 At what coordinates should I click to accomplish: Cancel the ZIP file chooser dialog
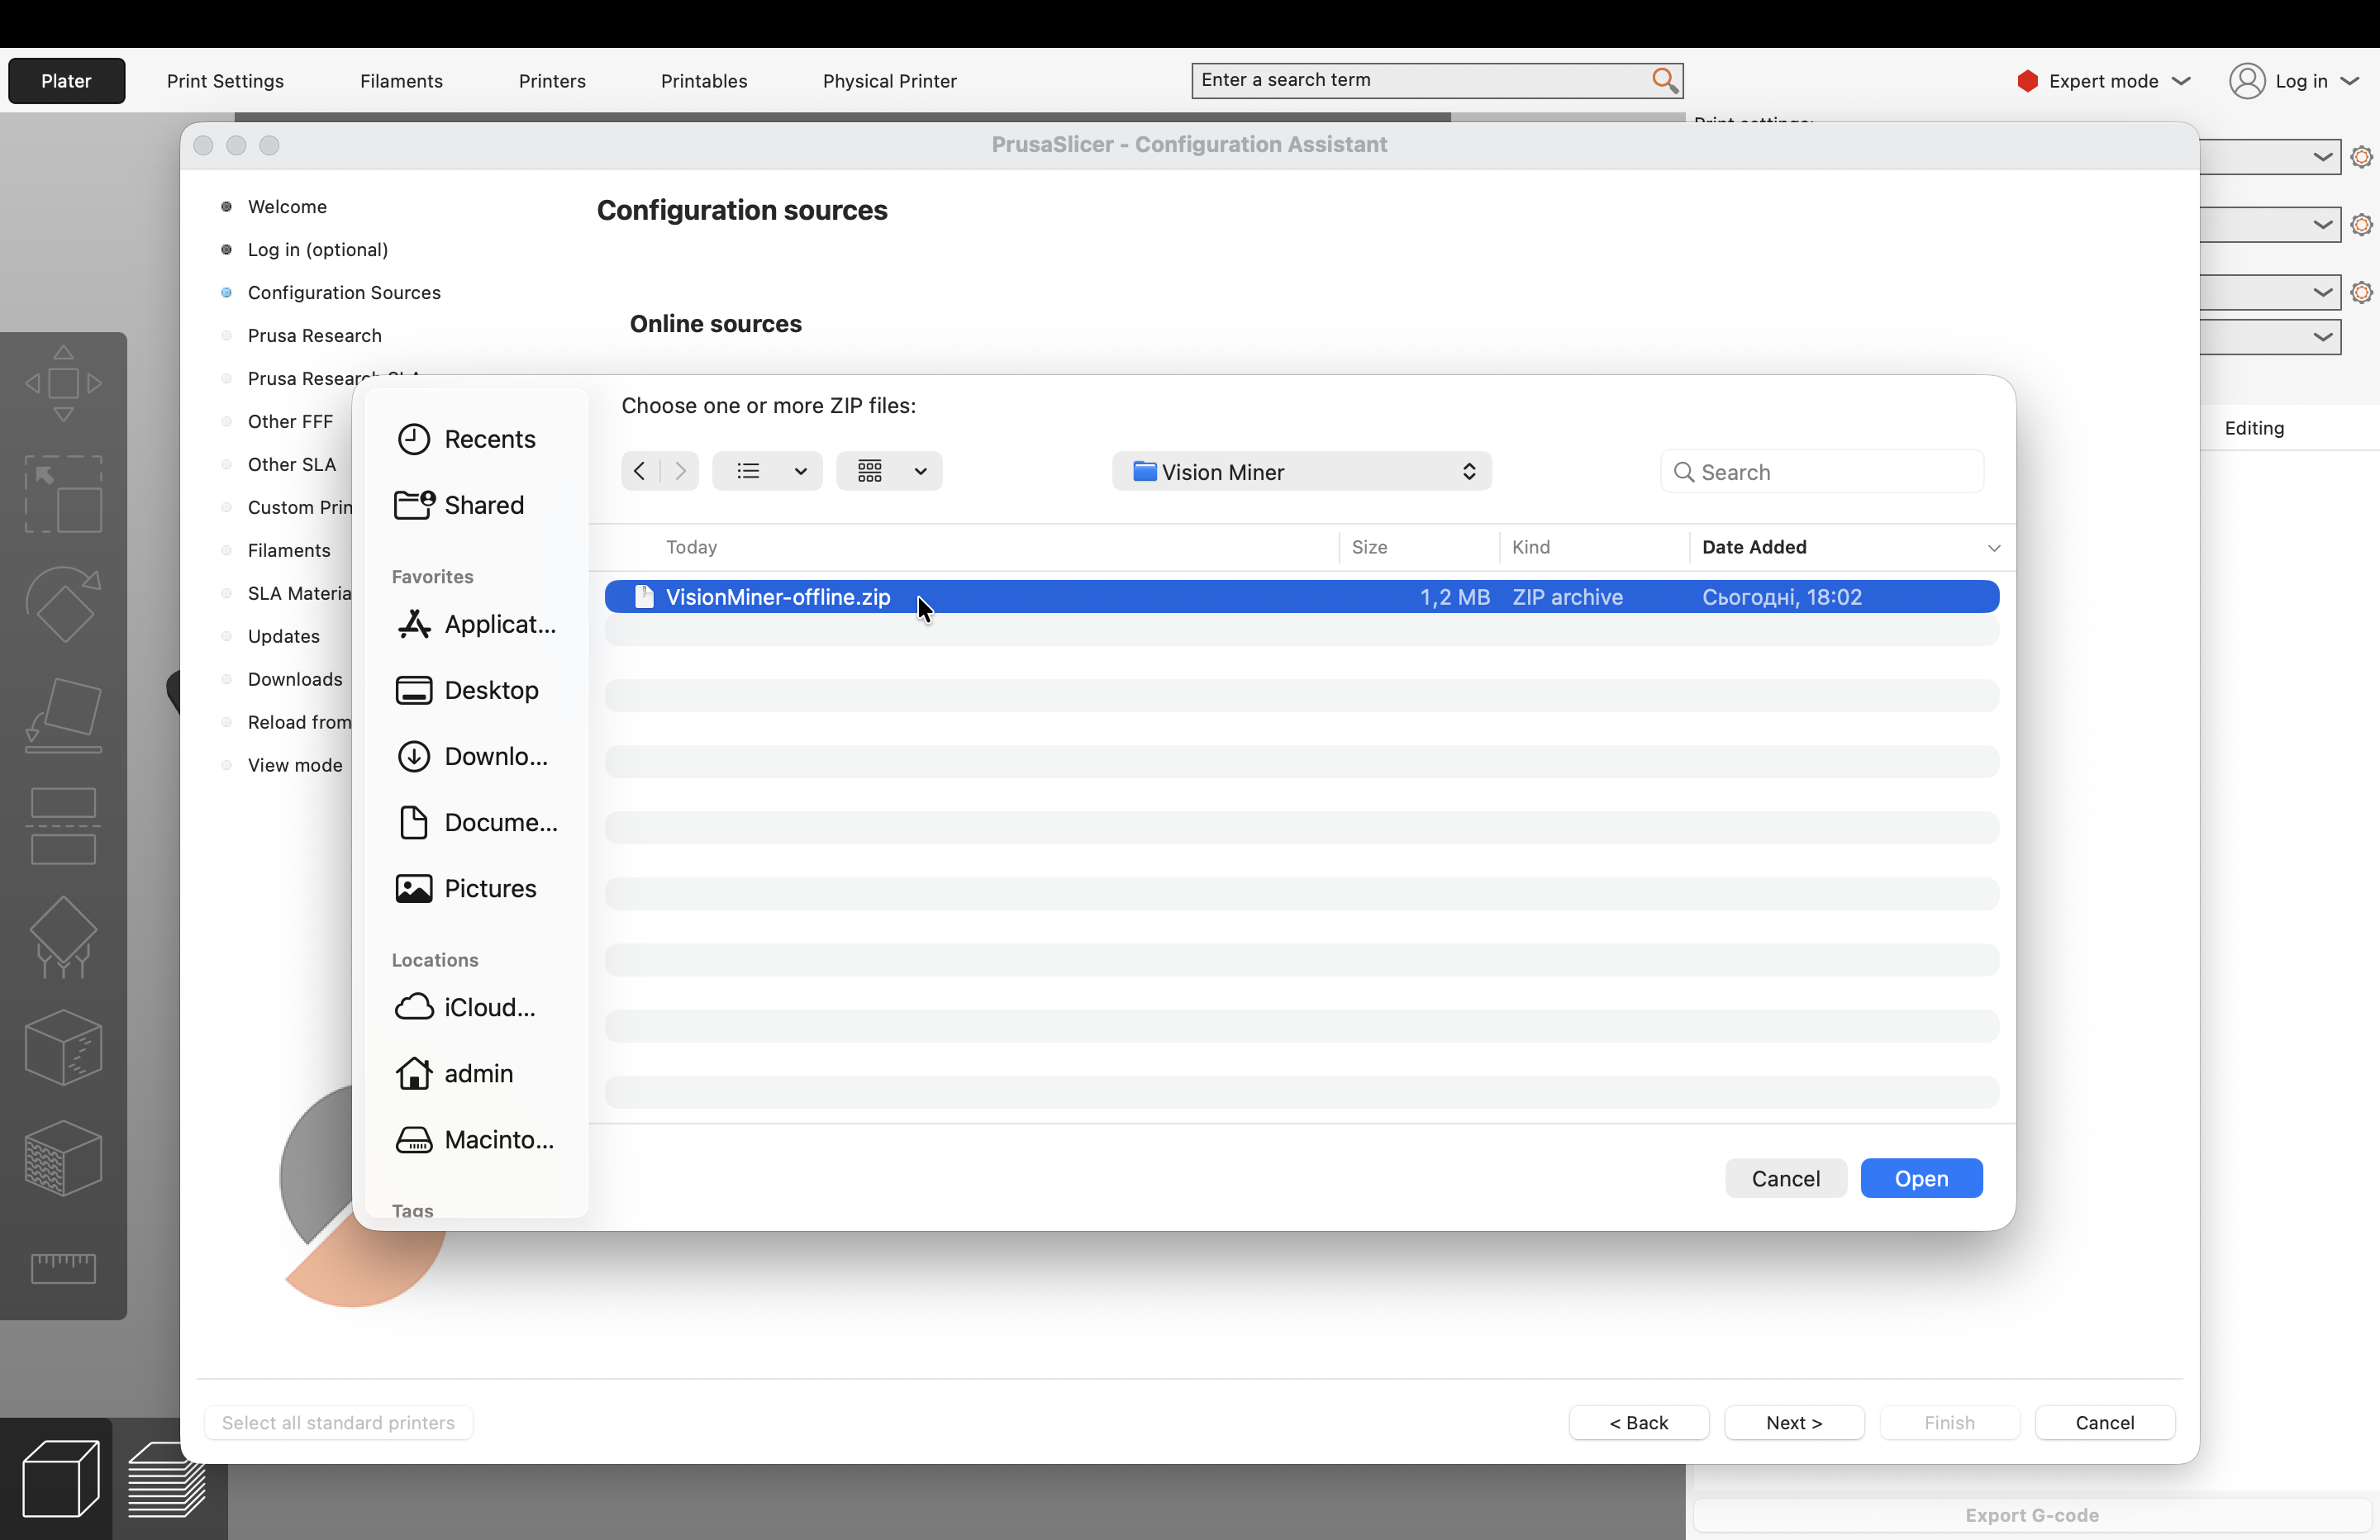(x=1785, y=1178)
